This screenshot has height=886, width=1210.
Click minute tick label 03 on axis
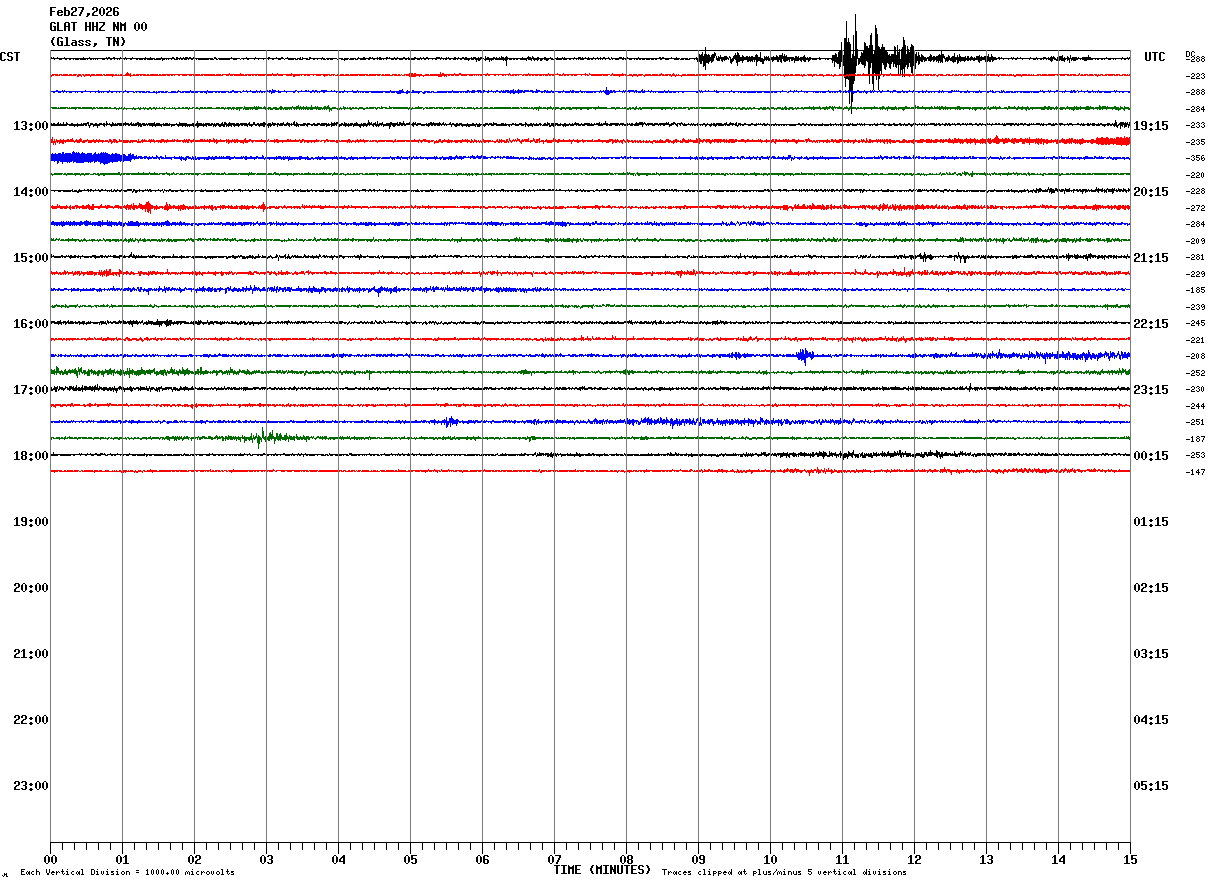tap(266, 859)
